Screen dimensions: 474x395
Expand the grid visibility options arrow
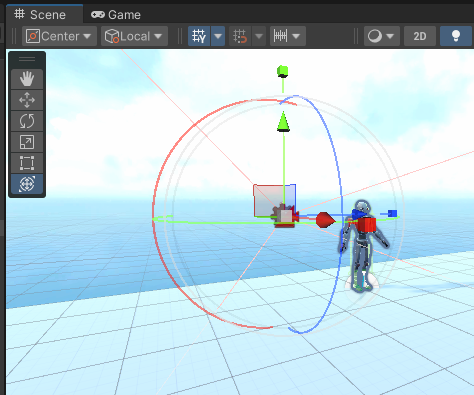[218, 36]
